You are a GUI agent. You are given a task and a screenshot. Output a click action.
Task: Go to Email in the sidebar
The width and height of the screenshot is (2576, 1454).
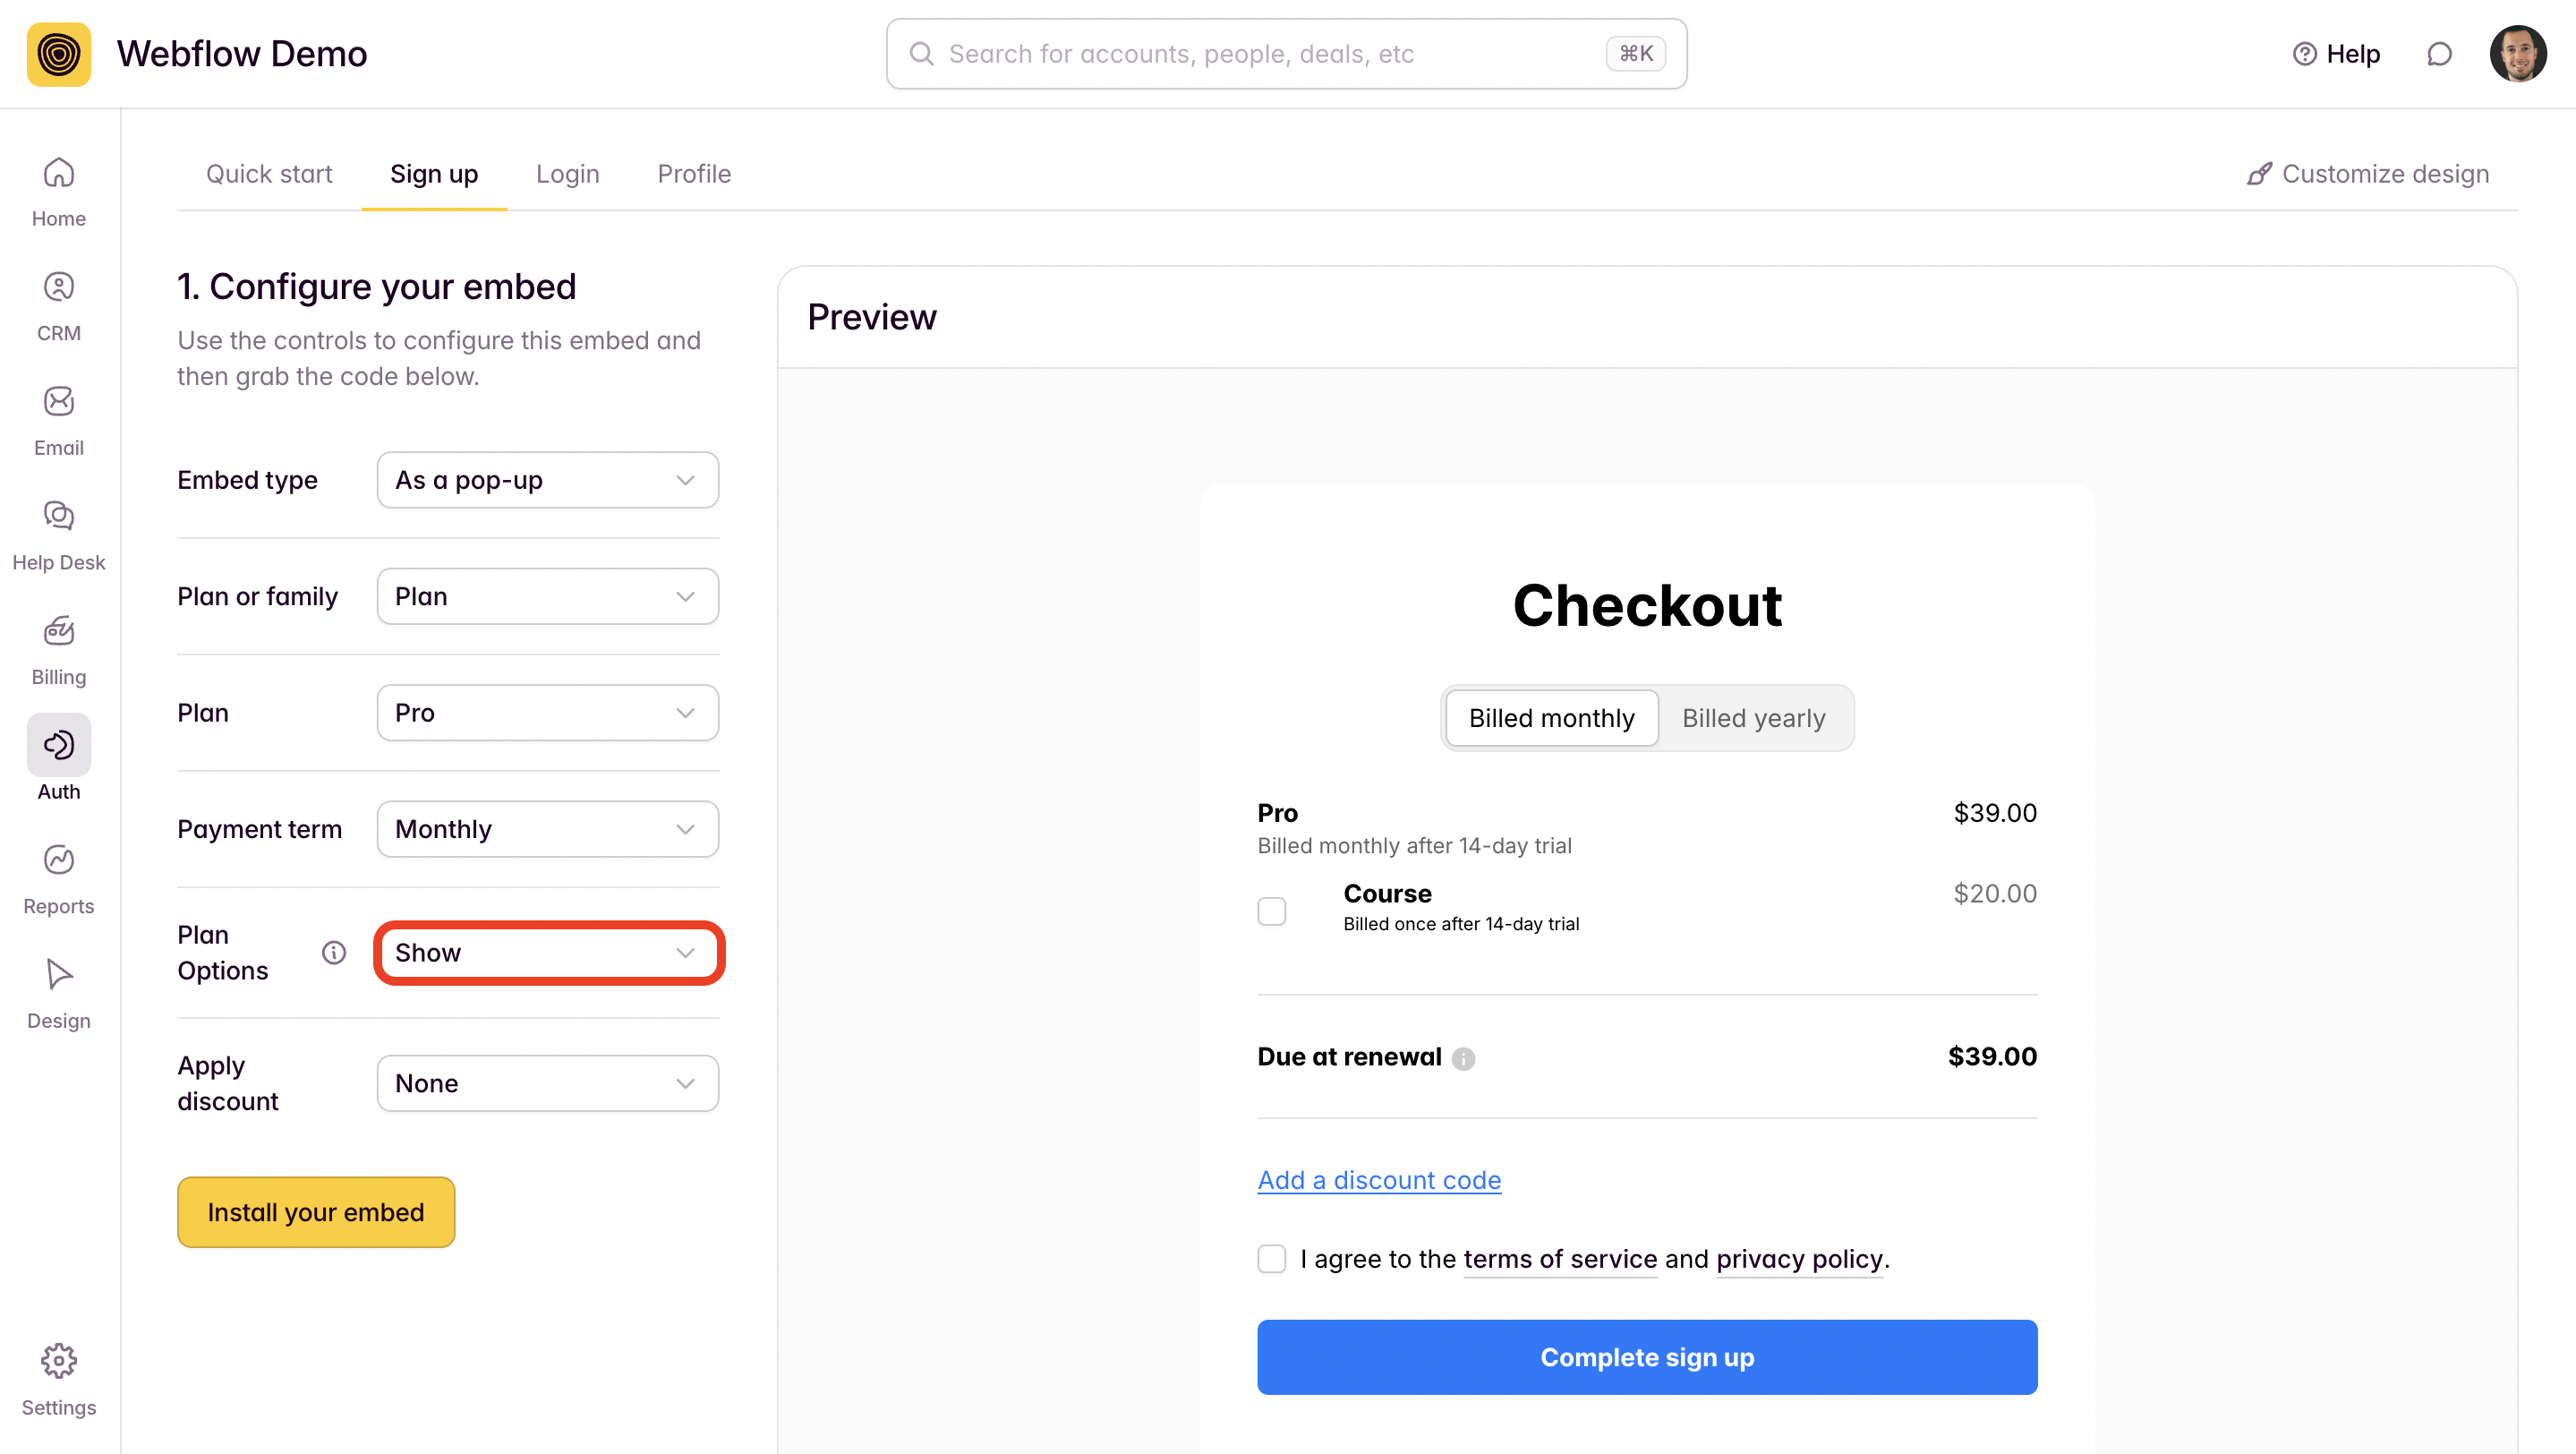pyautogui.click(x=59, y=421)
